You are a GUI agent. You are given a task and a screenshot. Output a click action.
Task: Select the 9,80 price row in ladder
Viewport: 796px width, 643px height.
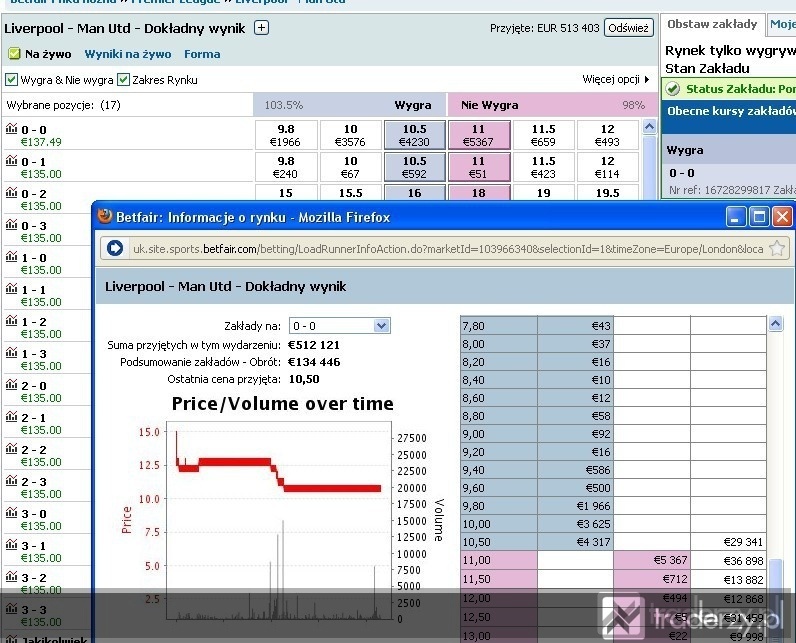pyautogui.click(x=613, y=505)
